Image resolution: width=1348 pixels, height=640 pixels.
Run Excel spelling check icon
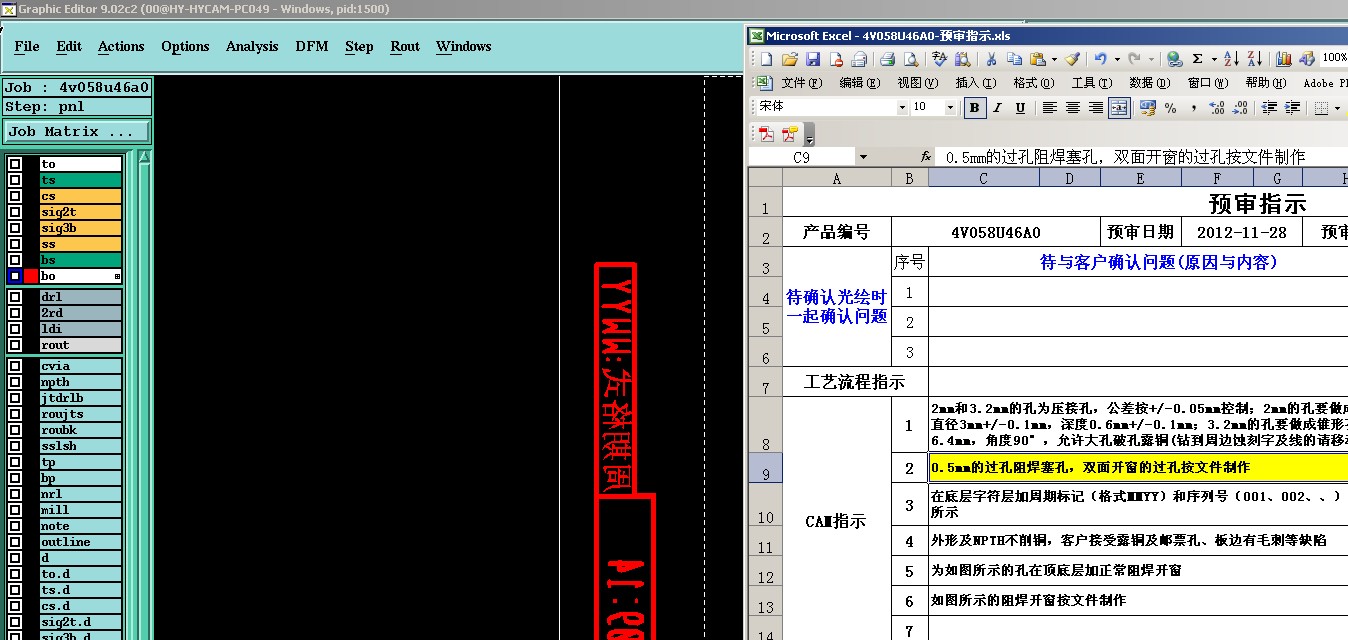939,59
